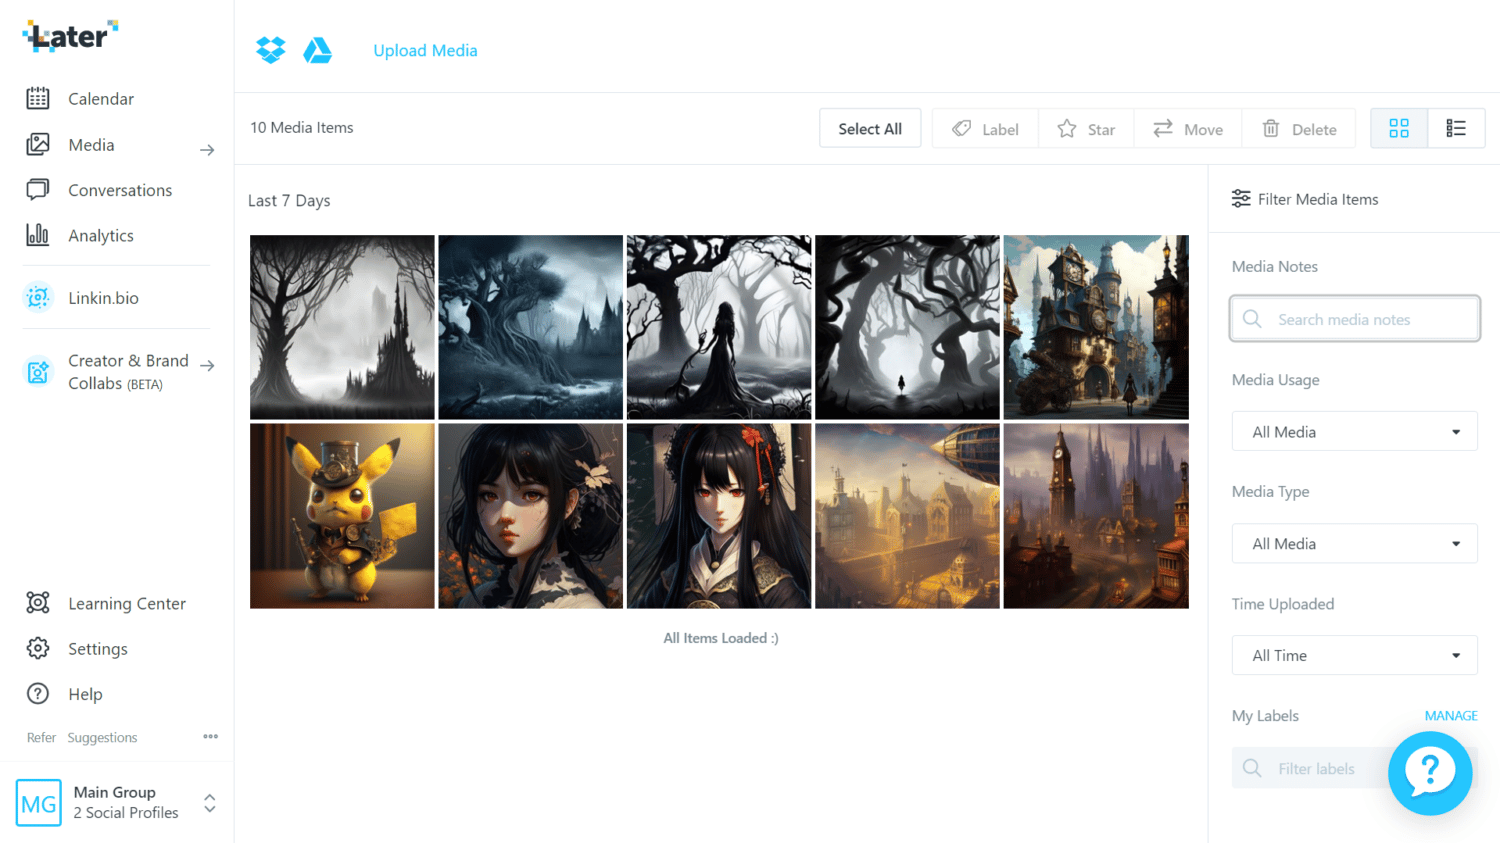
Task: Click the "Last 7 Days" heading
Action: pos(289,201)
